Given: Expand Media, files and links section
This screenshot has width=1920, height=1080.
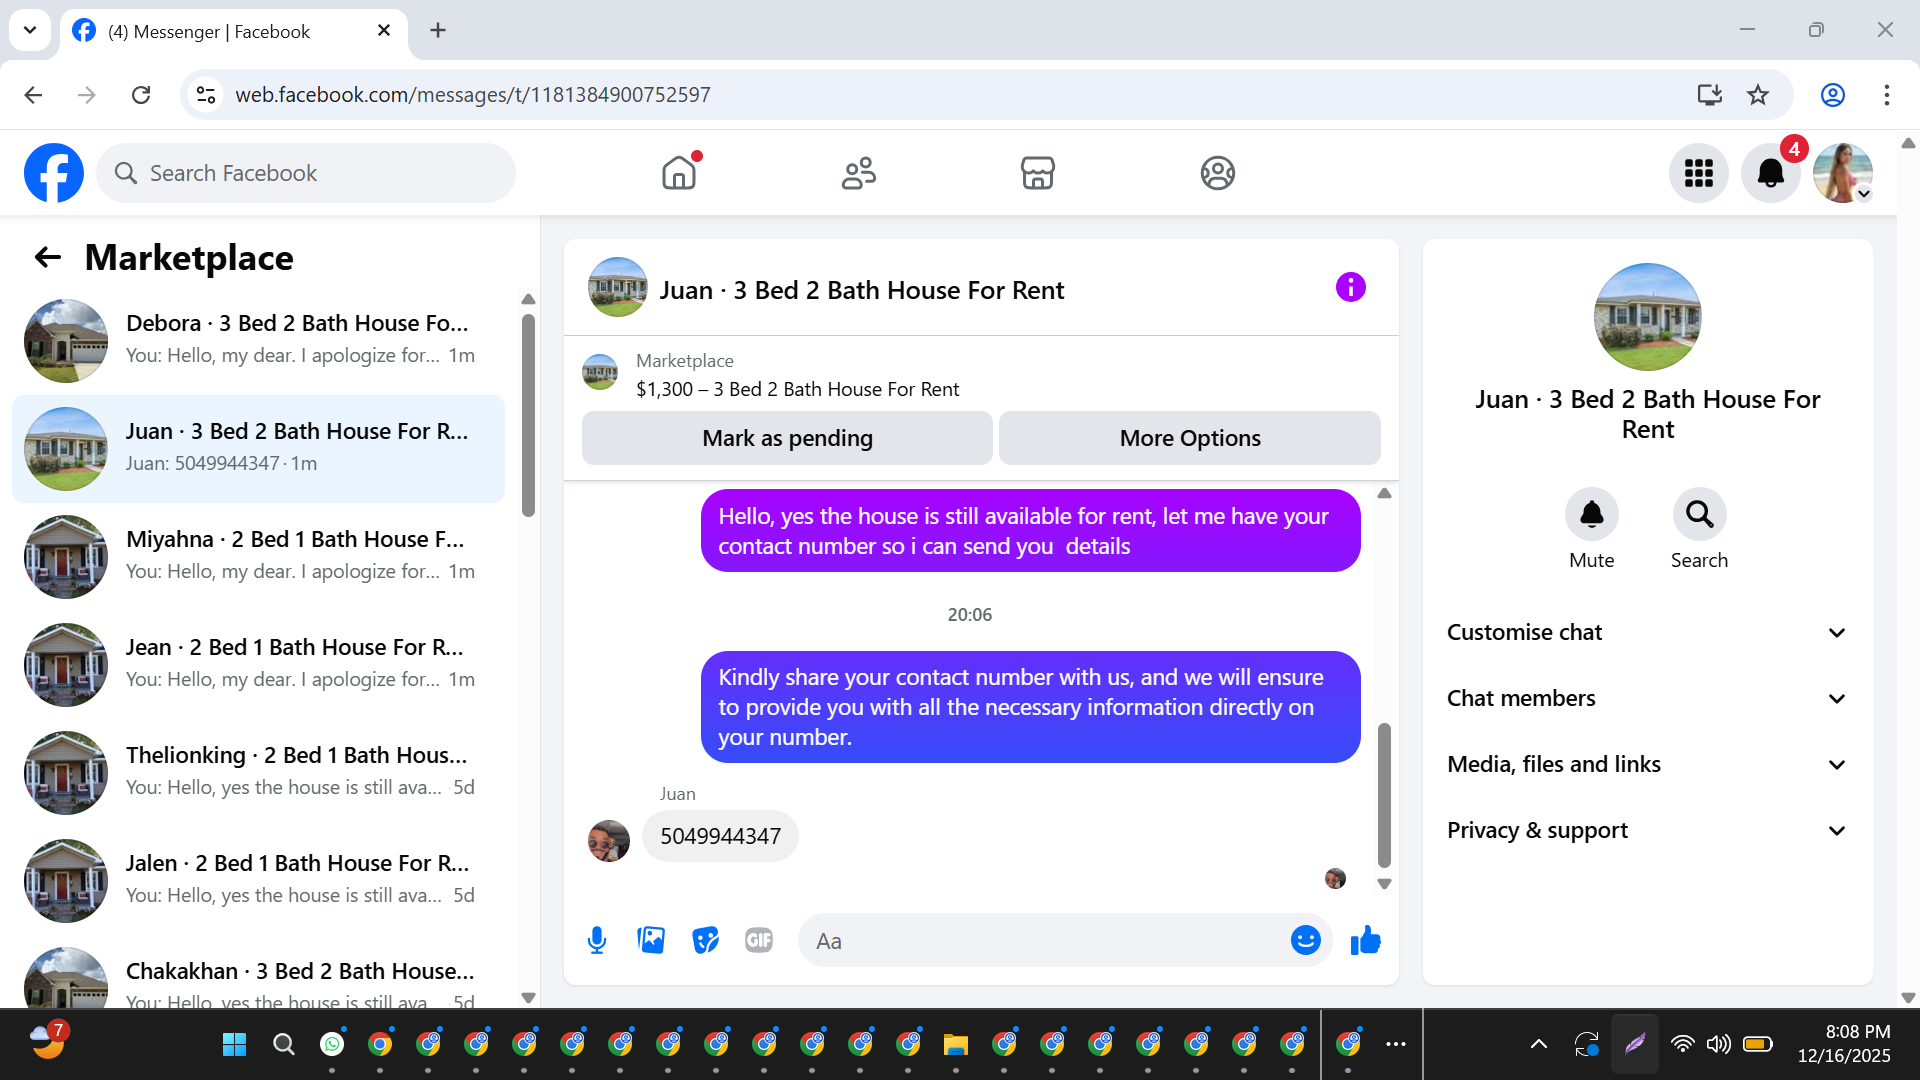Looking at the screenshot, I should click(1648, 765).
